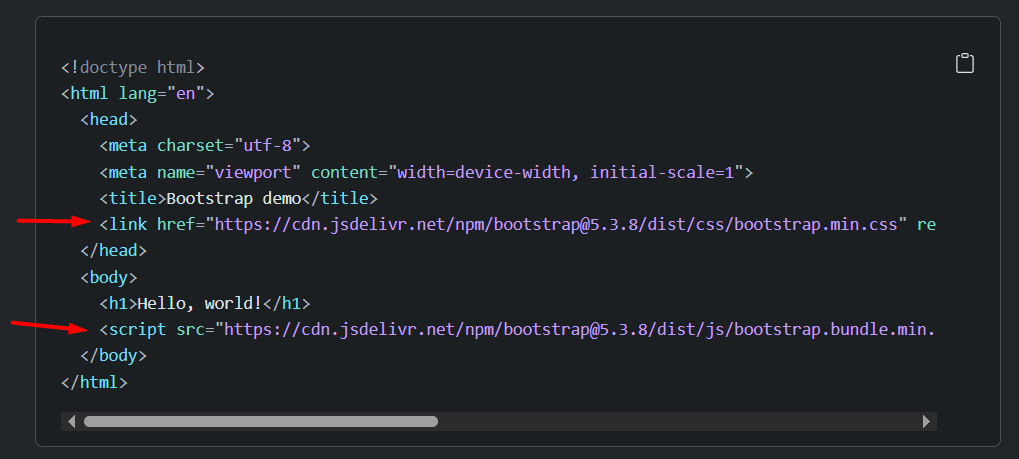Click the red arrow pointing to link tag
Viewport: 1019px width, 459px height.
pos(54,221)
